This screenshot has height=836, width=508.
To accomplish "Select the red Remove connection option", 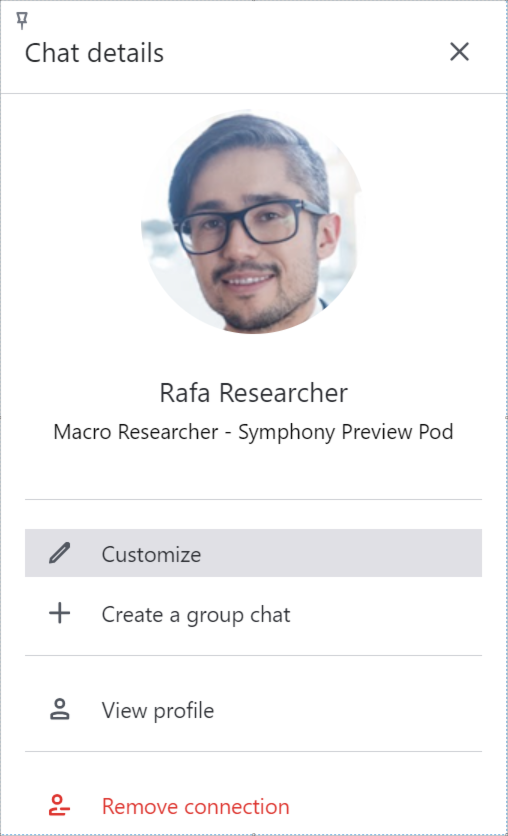I will tap(196, 807).
